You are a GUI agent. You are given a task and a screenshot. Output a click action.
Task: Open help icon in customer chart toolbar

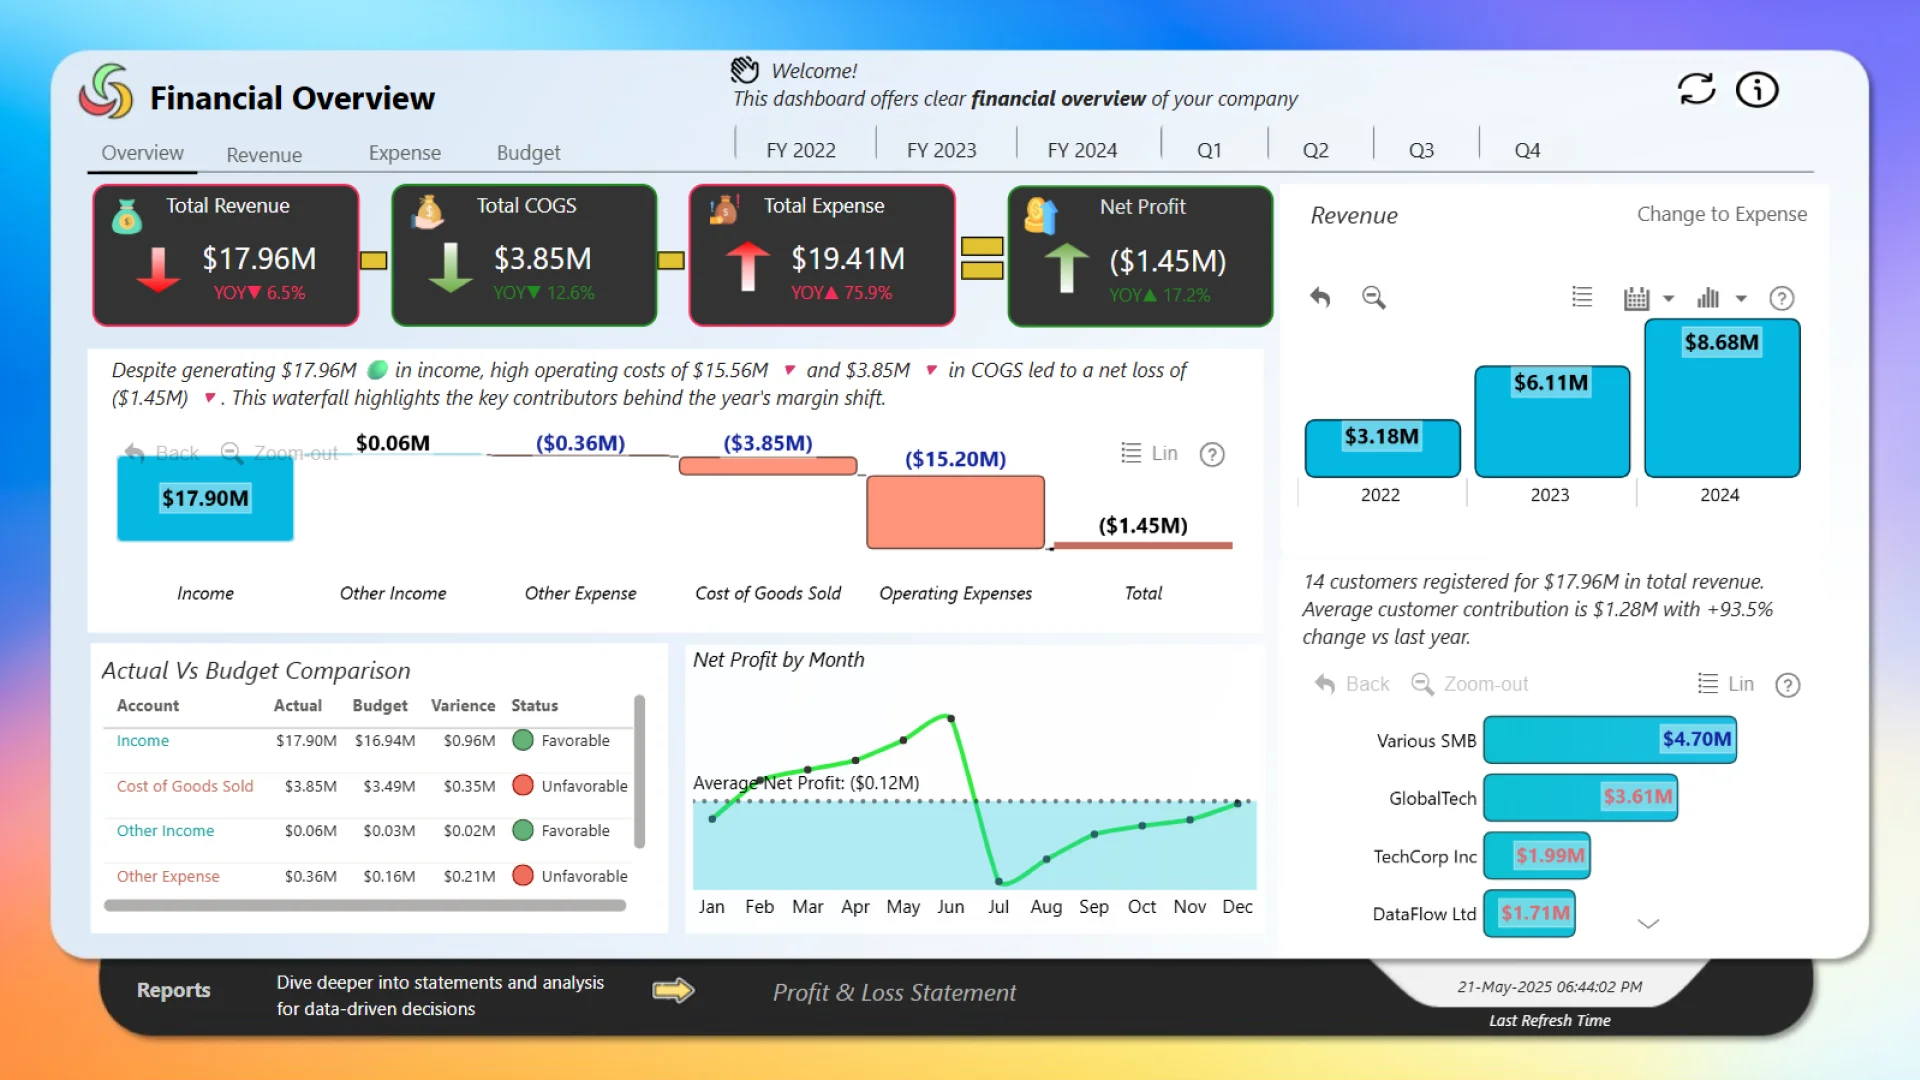click(1787, 685)
